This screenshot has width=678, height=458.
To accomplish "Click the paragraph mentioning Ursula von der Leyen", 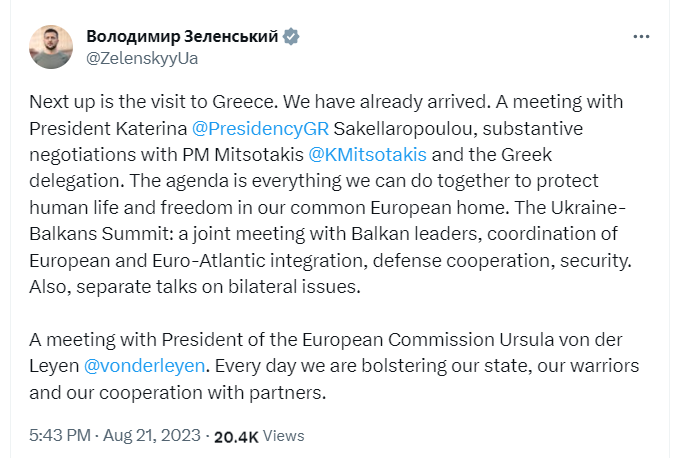I will [x=334, y=366].
